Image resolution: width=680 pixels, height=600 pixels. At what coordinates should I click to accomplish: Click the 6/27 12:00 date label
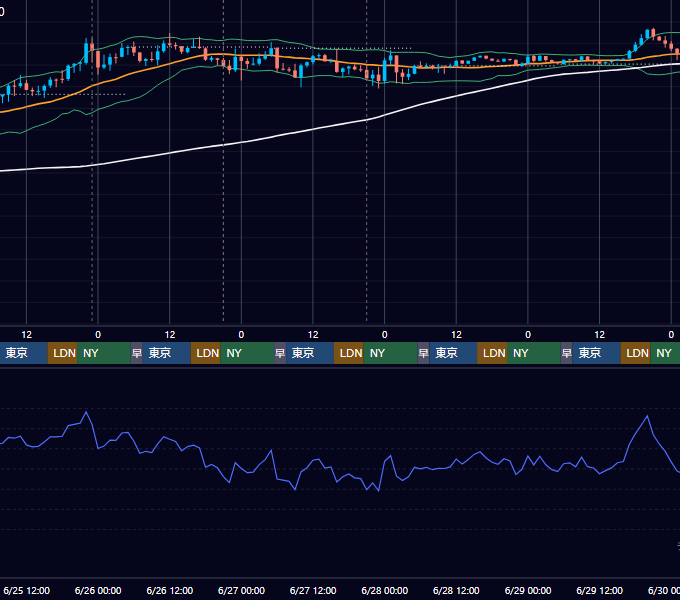pos(313,590)
